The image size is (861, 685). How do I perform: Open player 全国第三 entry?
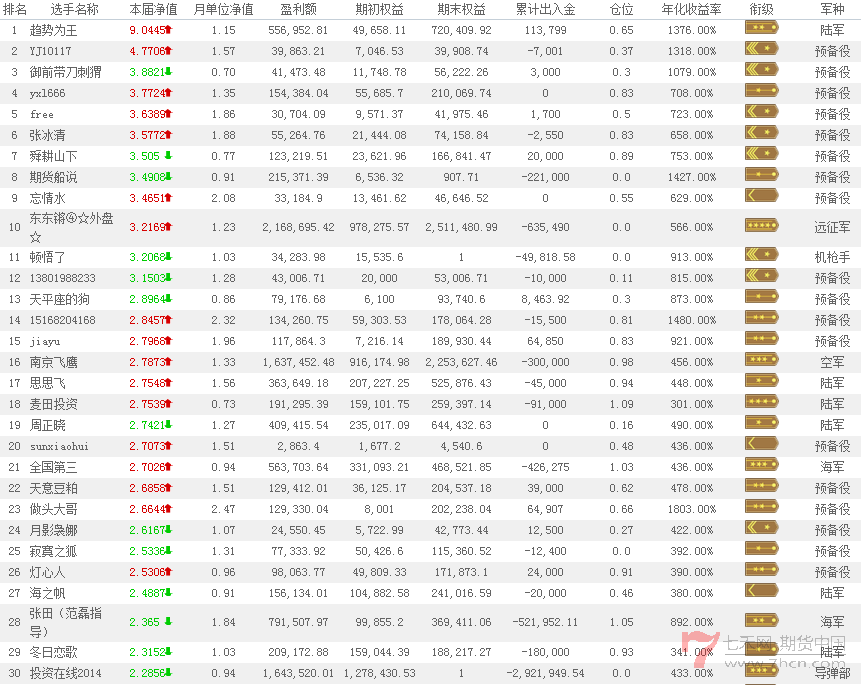pos(53,467)
